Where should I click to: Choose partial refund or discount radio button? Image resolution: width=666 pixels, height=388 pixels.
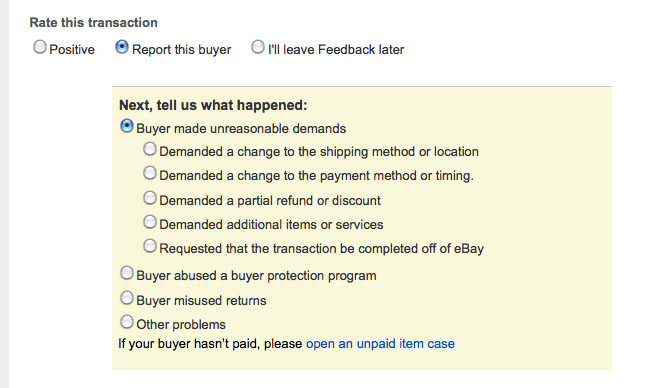click(150, 198)
